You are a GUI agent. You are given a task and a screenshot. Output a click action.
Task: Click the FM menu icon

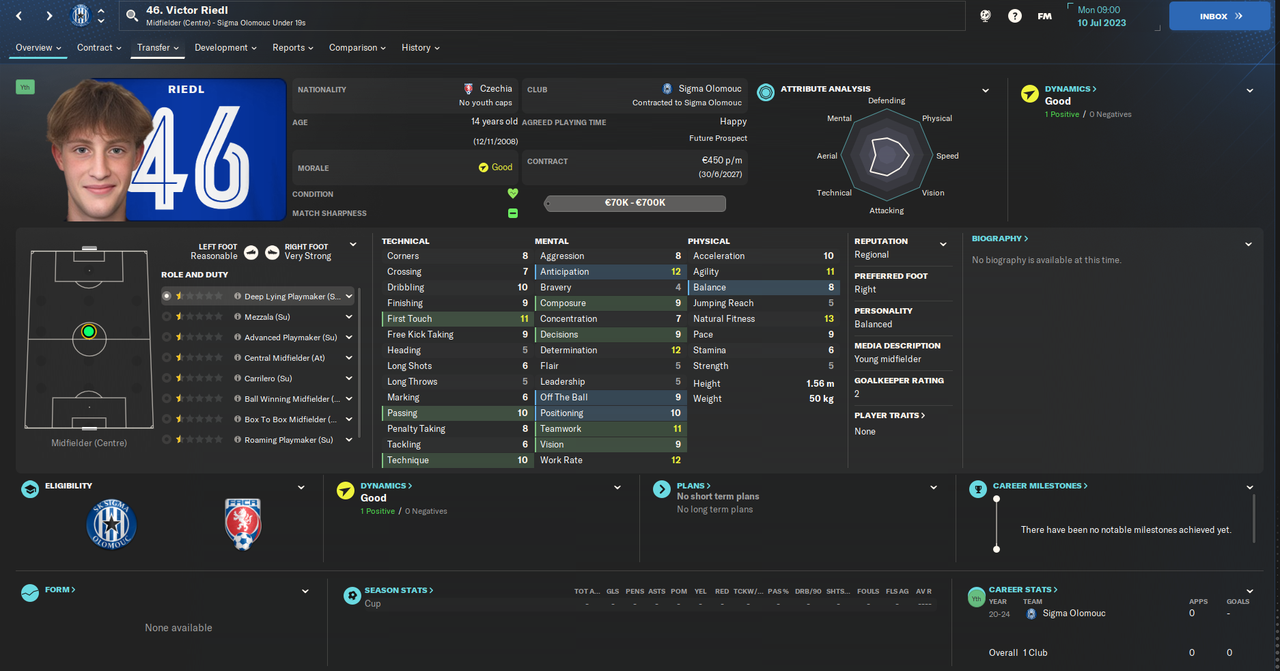[1044, 16]
